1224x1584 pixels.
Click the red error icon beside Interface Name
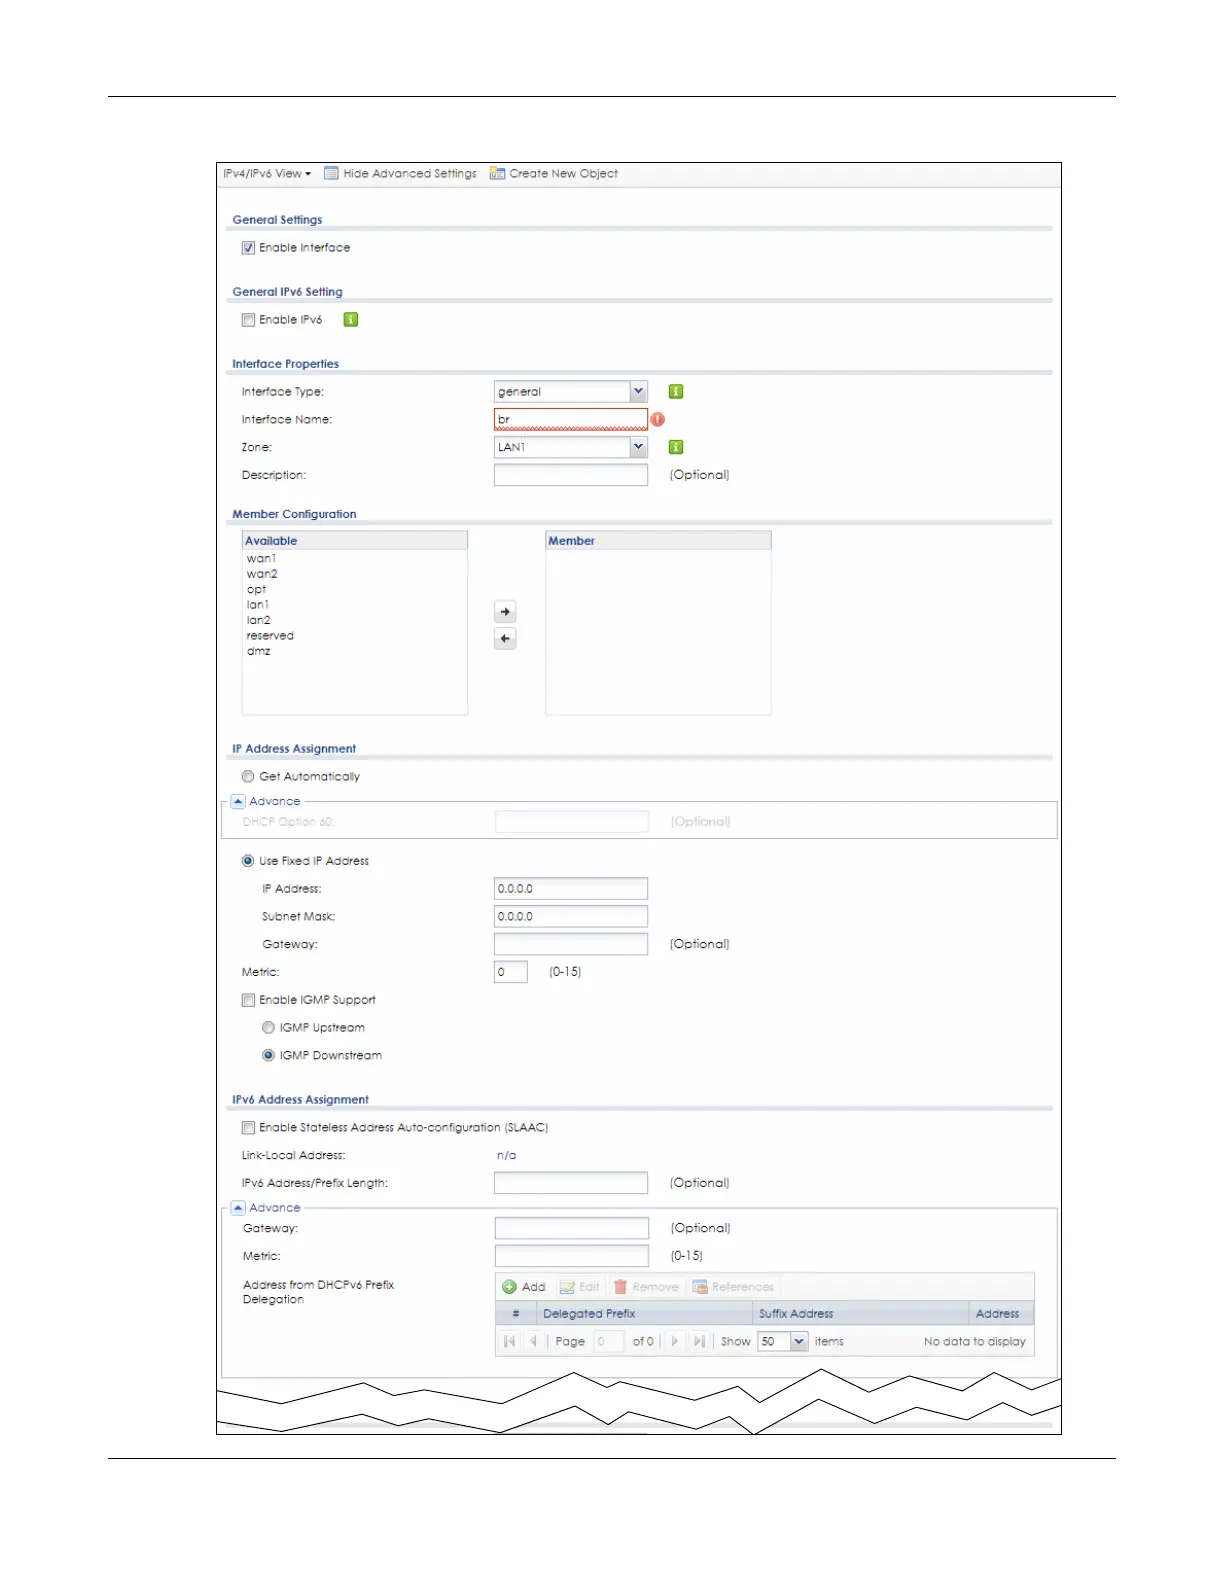pos(658,419)
